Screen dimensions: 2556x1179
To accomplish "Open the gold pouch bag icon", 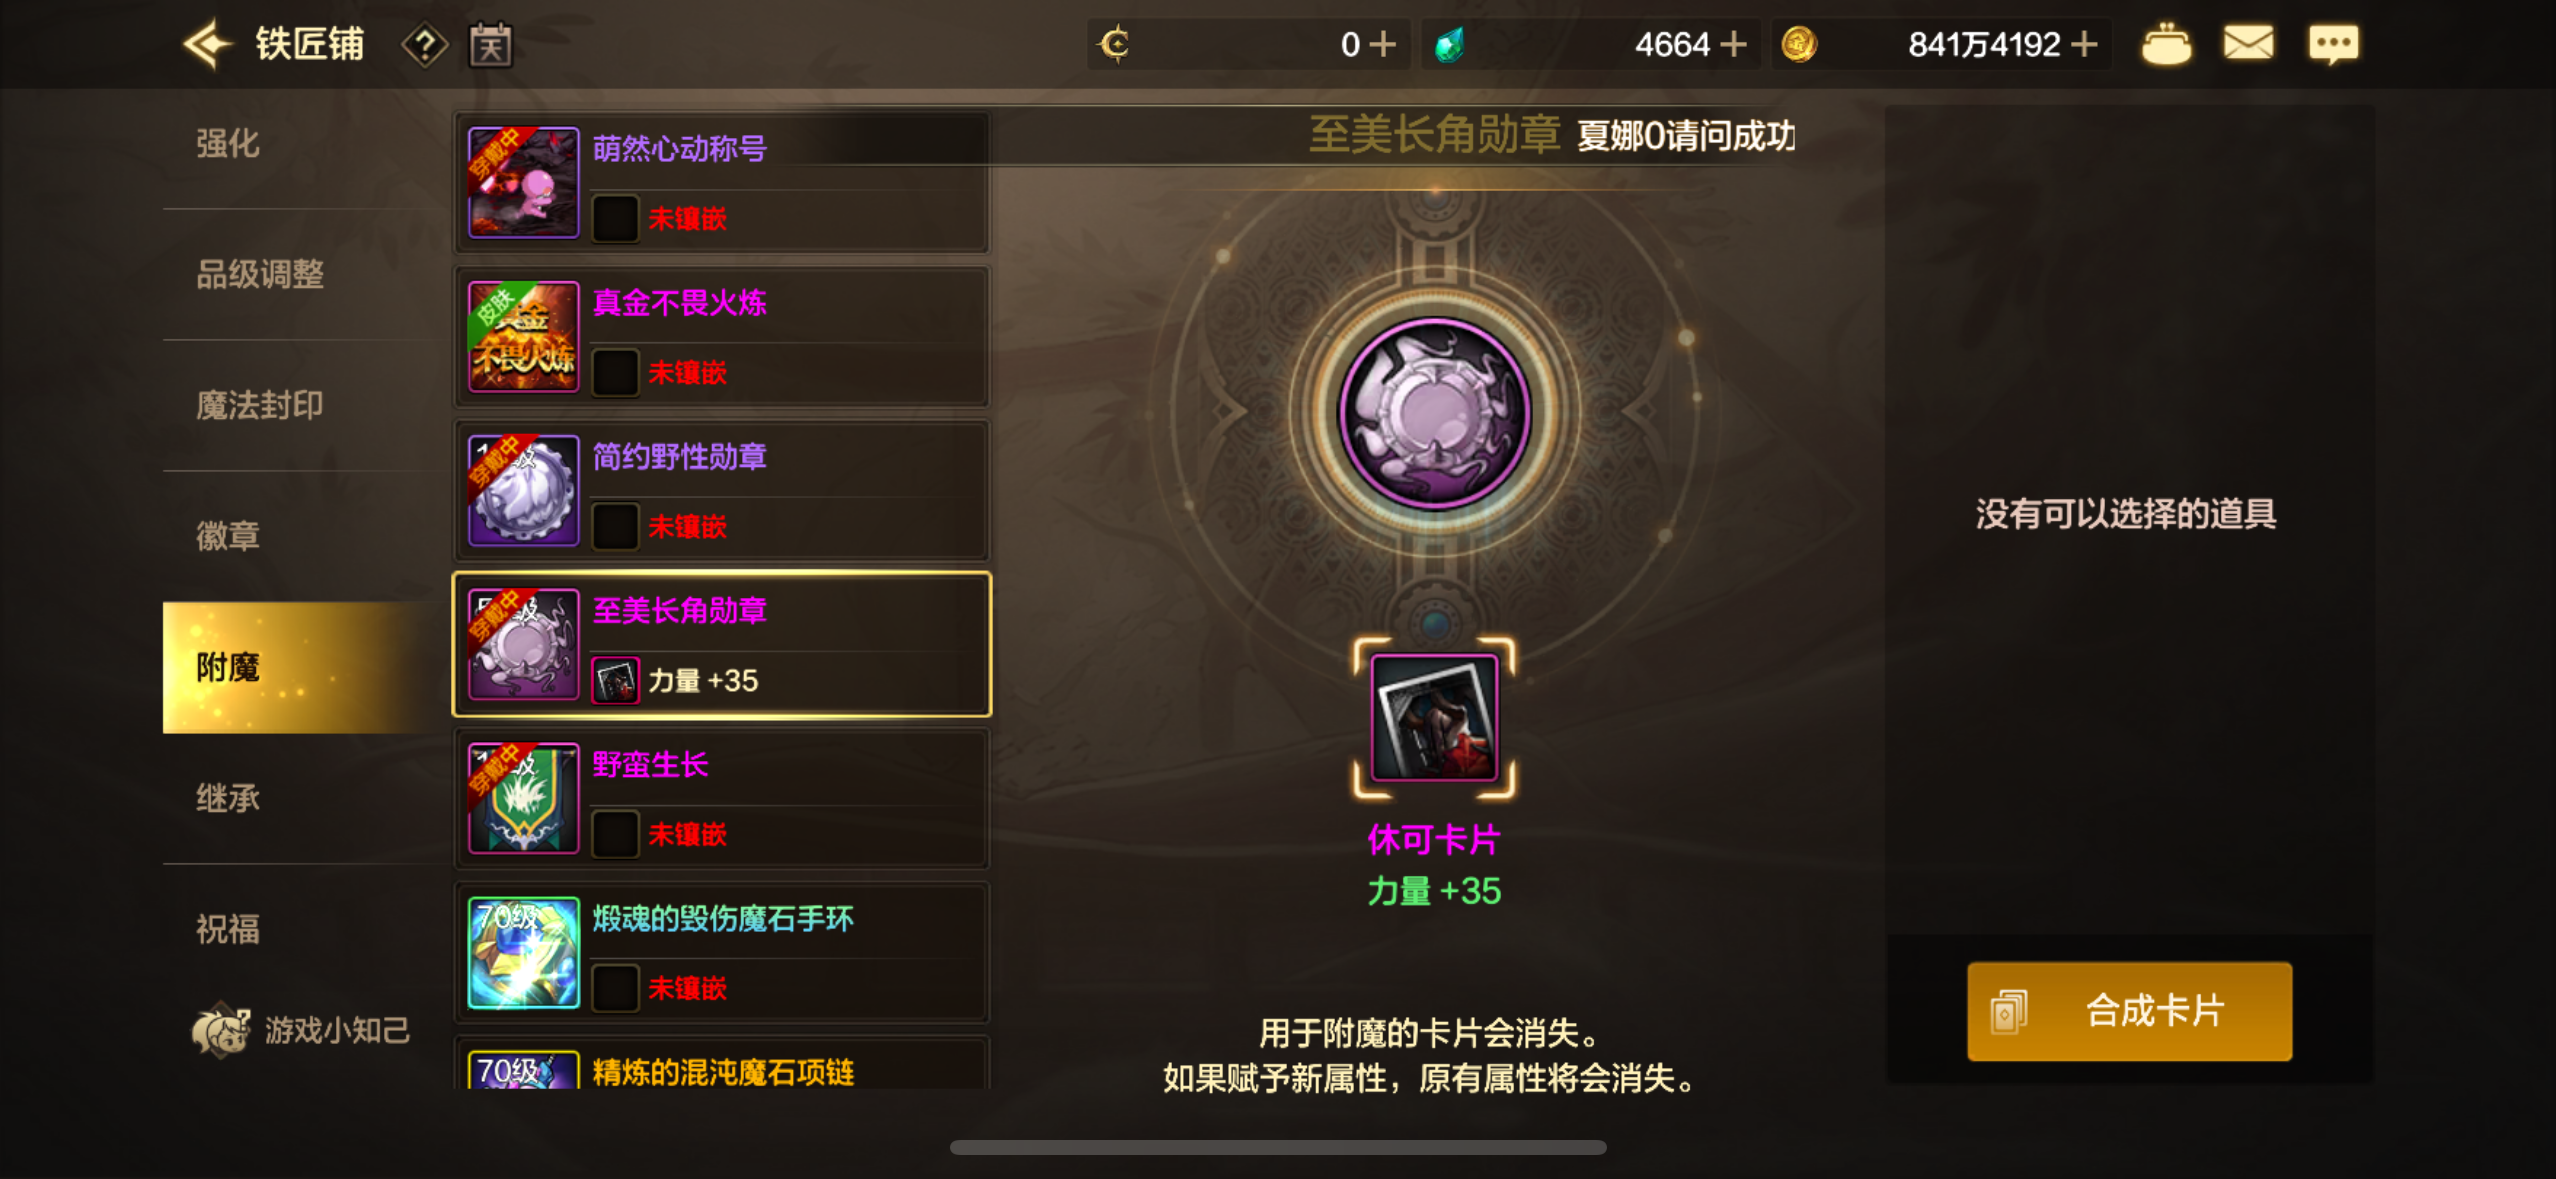I will 2166,44.
